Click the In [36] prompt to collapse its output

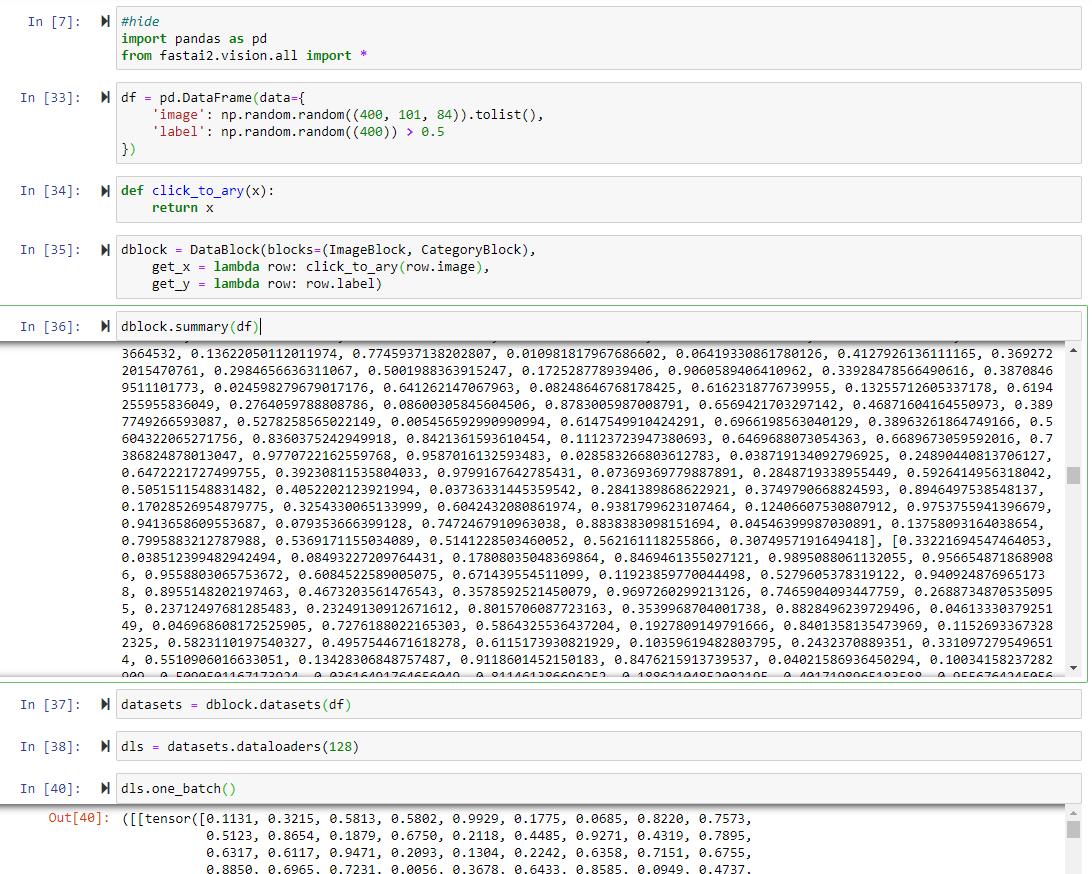click(48, 326)
